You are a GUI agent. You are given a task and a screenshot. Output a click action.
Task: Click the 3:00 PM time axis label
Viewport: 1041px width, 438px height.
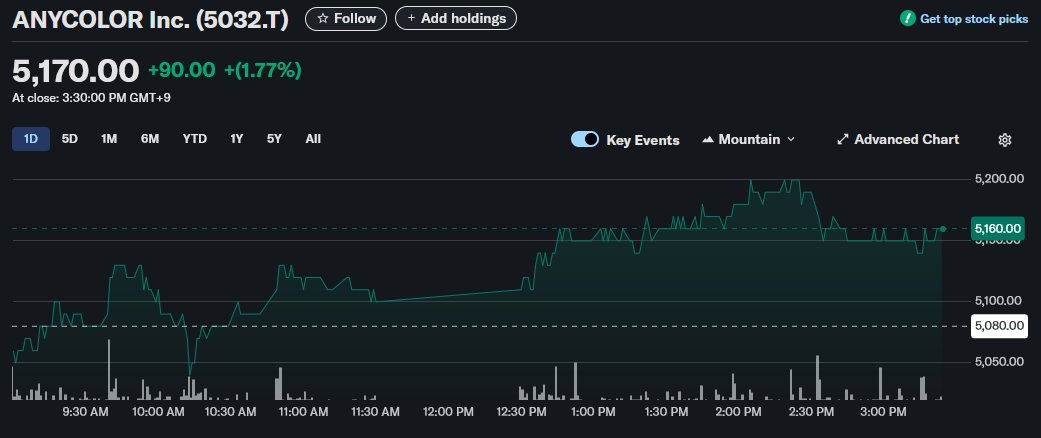pyautogui.click(x=882, y=412)
